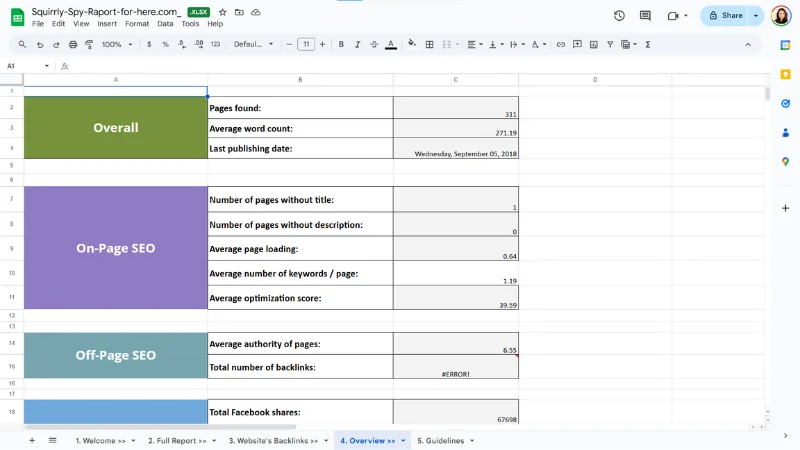Open the fill color picker
800x450 pixels.
[410, 45]
